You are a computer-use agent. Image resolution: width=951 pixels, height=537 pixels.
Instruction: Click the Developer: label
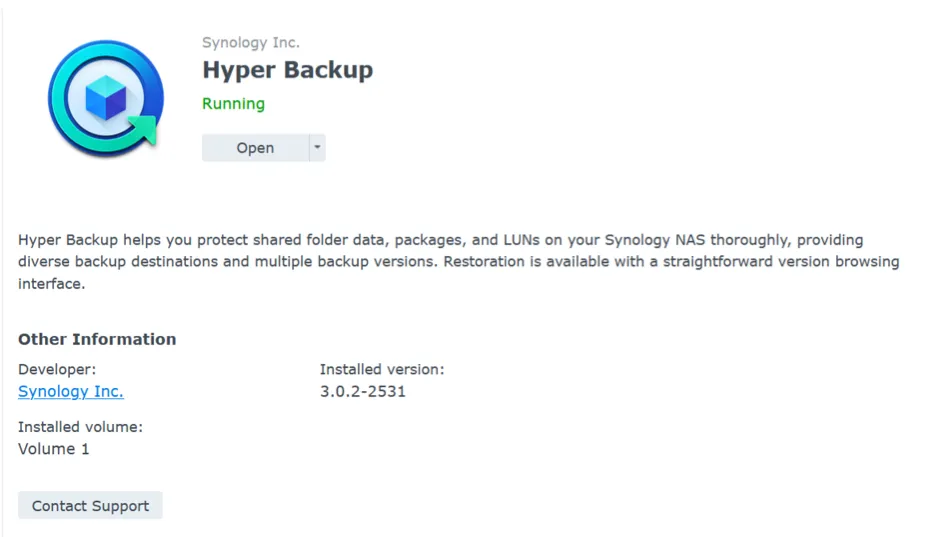57,369
